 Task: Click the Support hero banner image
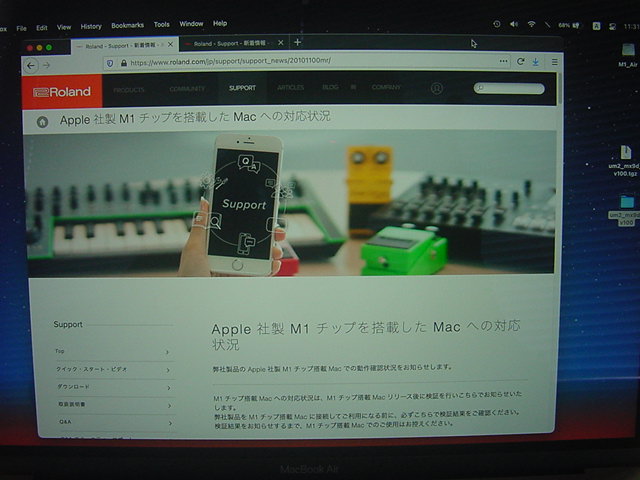(290, 203)
